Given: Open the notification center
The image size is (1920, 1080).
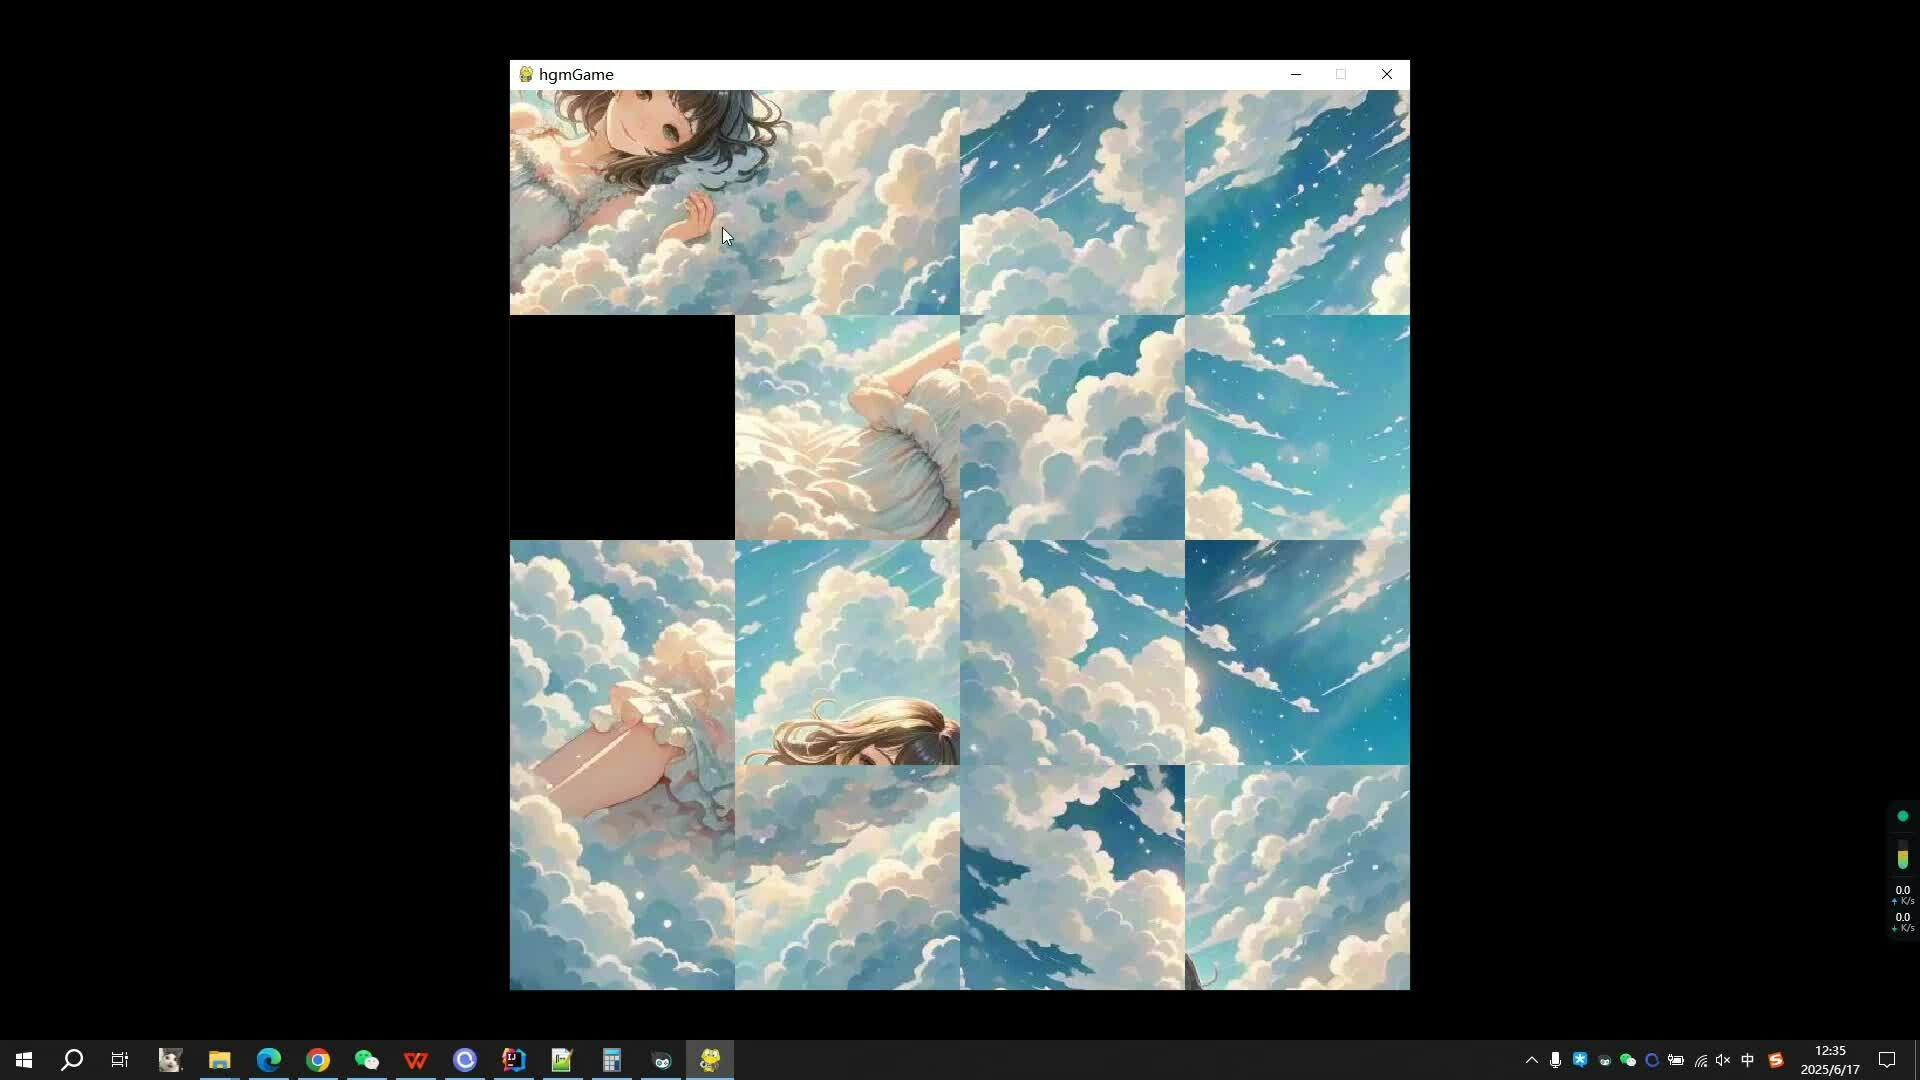Looking at the screenshot, I should [x=1887, y=1060].
